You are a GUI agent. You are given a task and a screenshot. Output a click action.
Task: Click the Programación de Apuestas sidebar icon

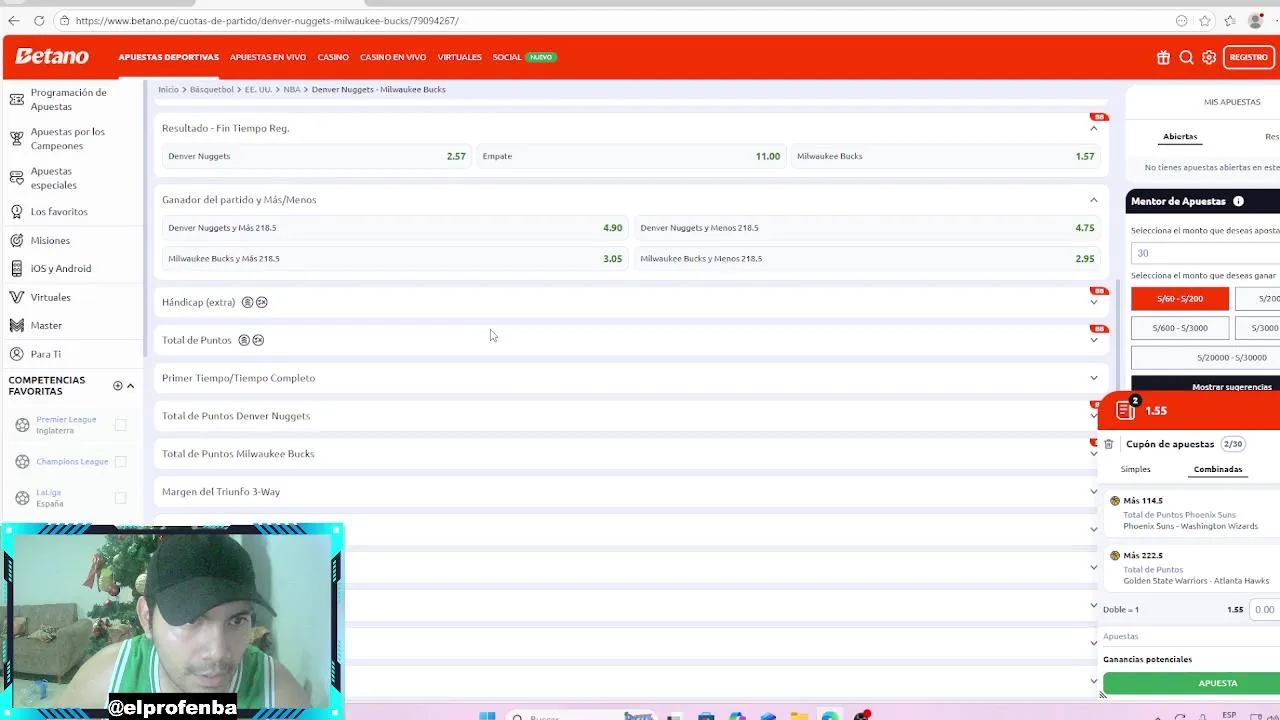coord(16,99)
